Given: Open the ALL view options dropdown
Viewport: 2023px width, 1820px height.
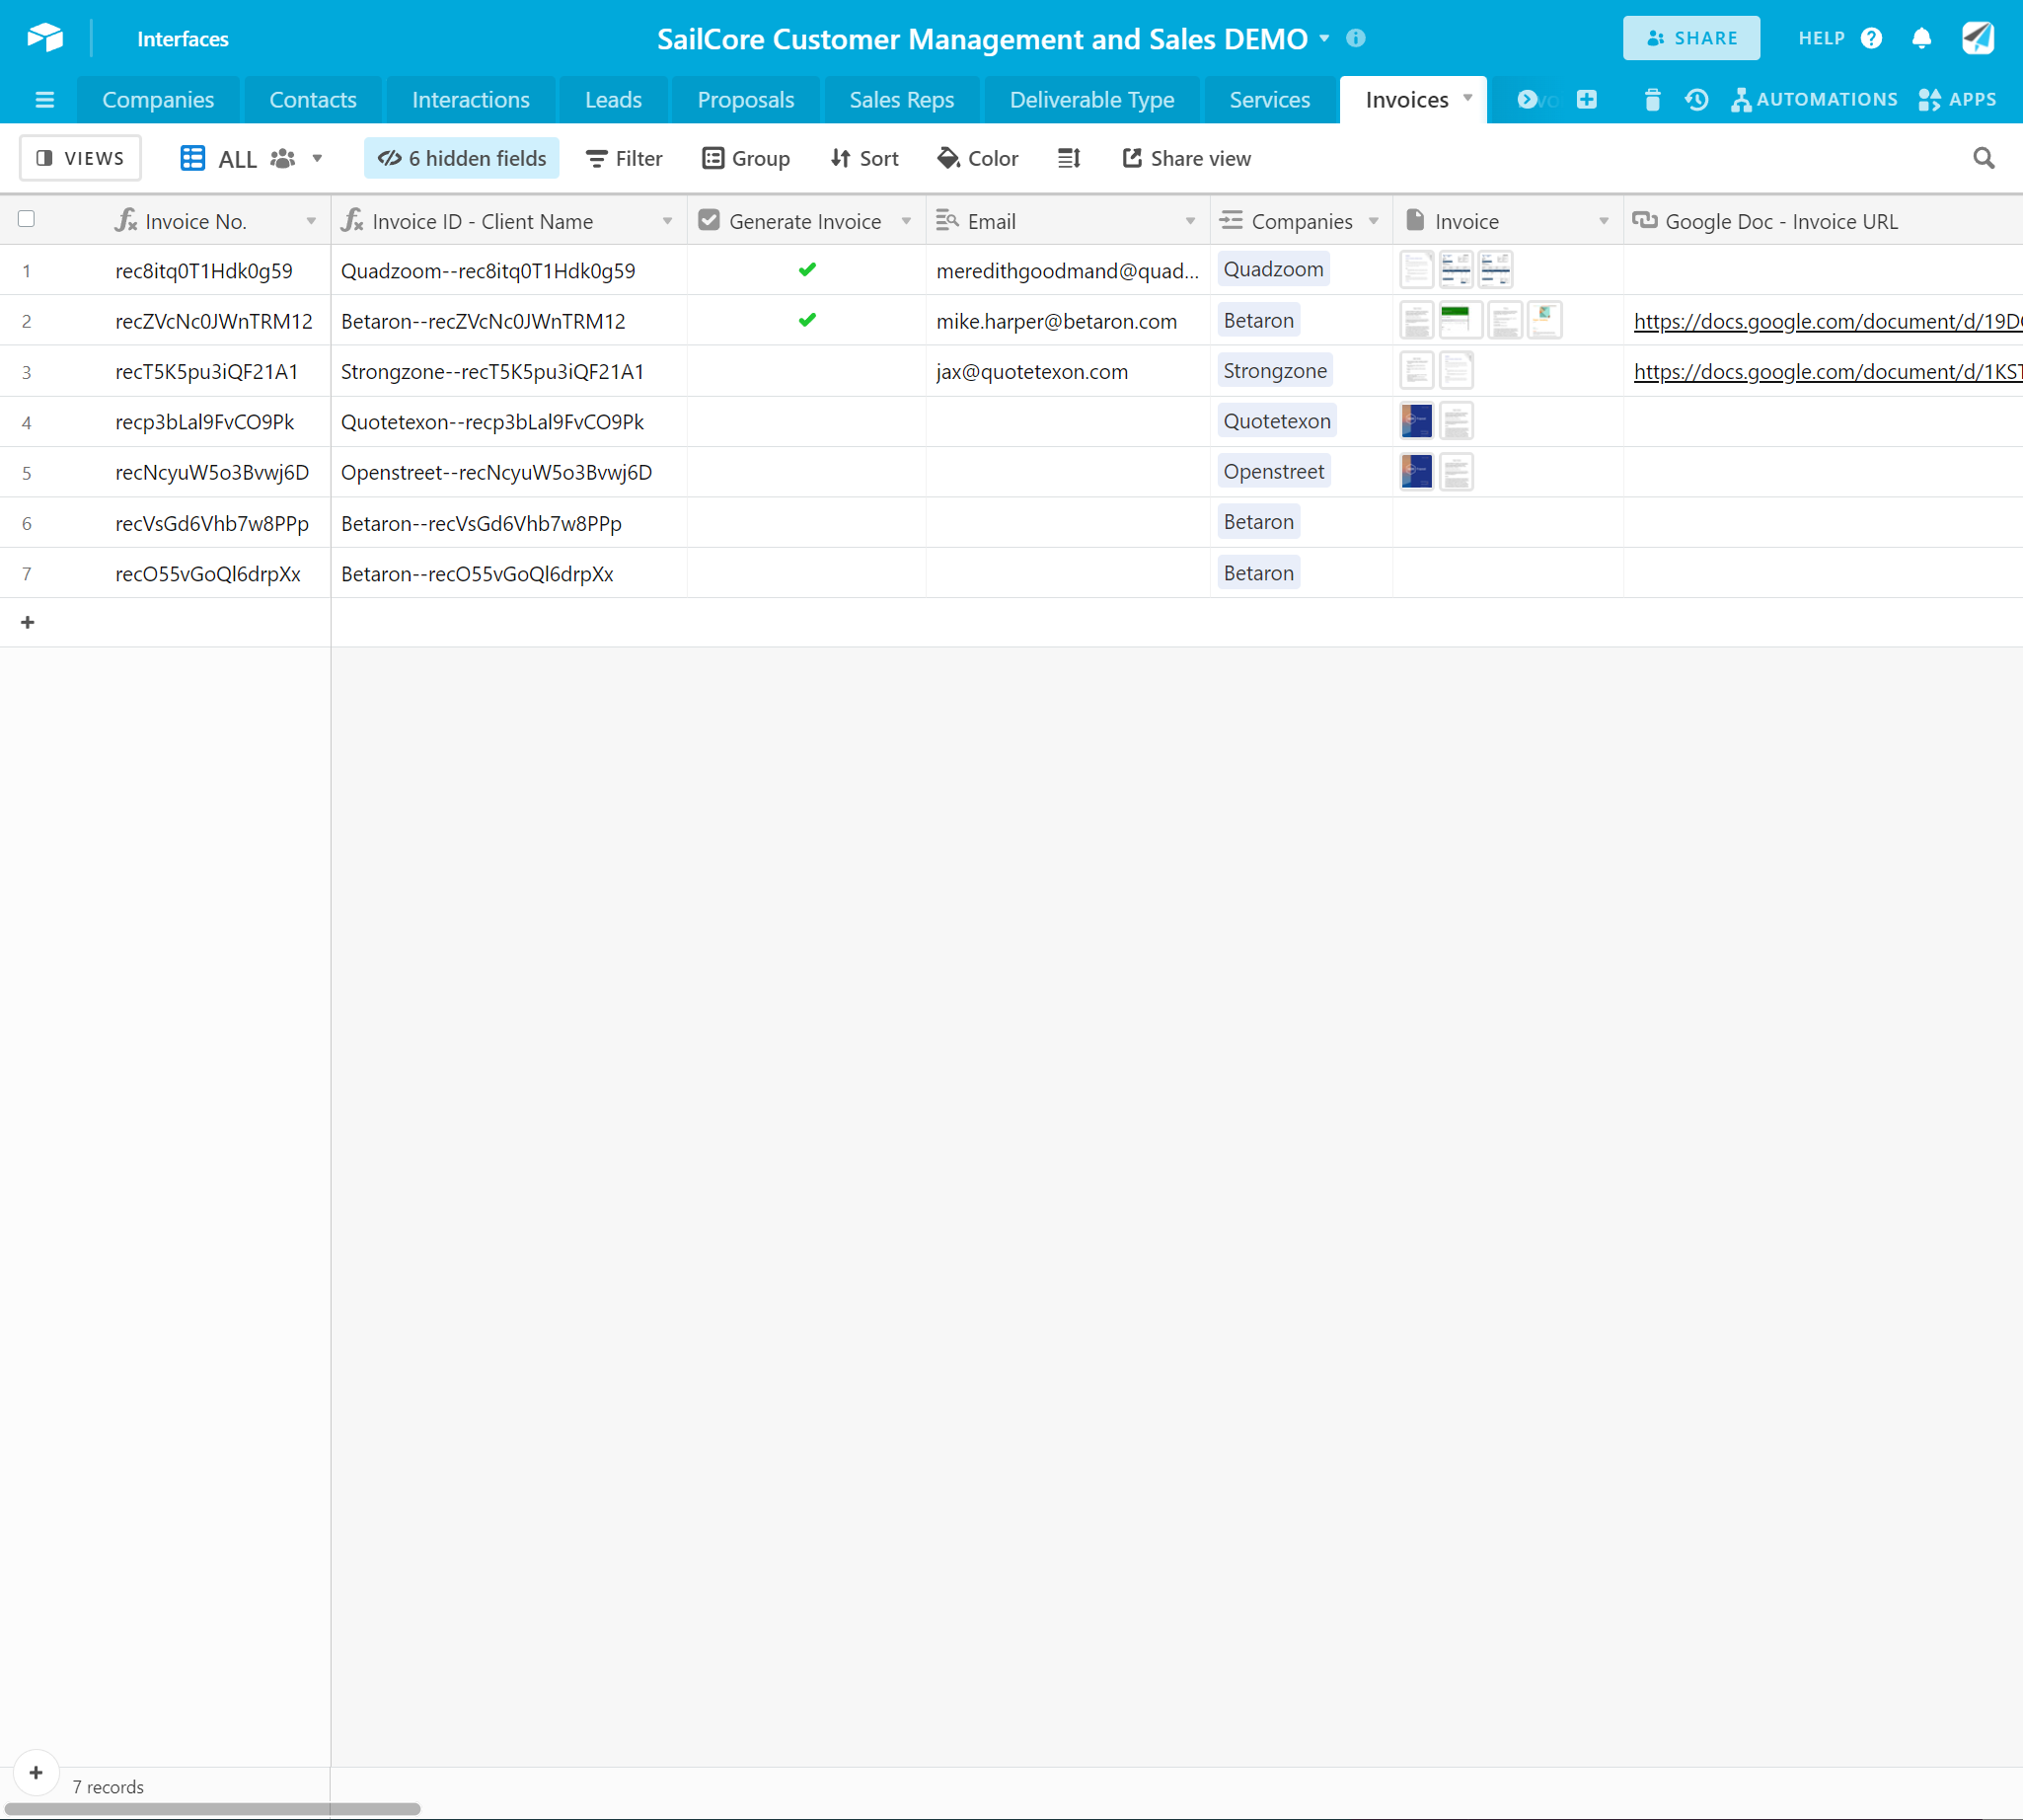Looking at the screenshot, I should click(317, 158).
